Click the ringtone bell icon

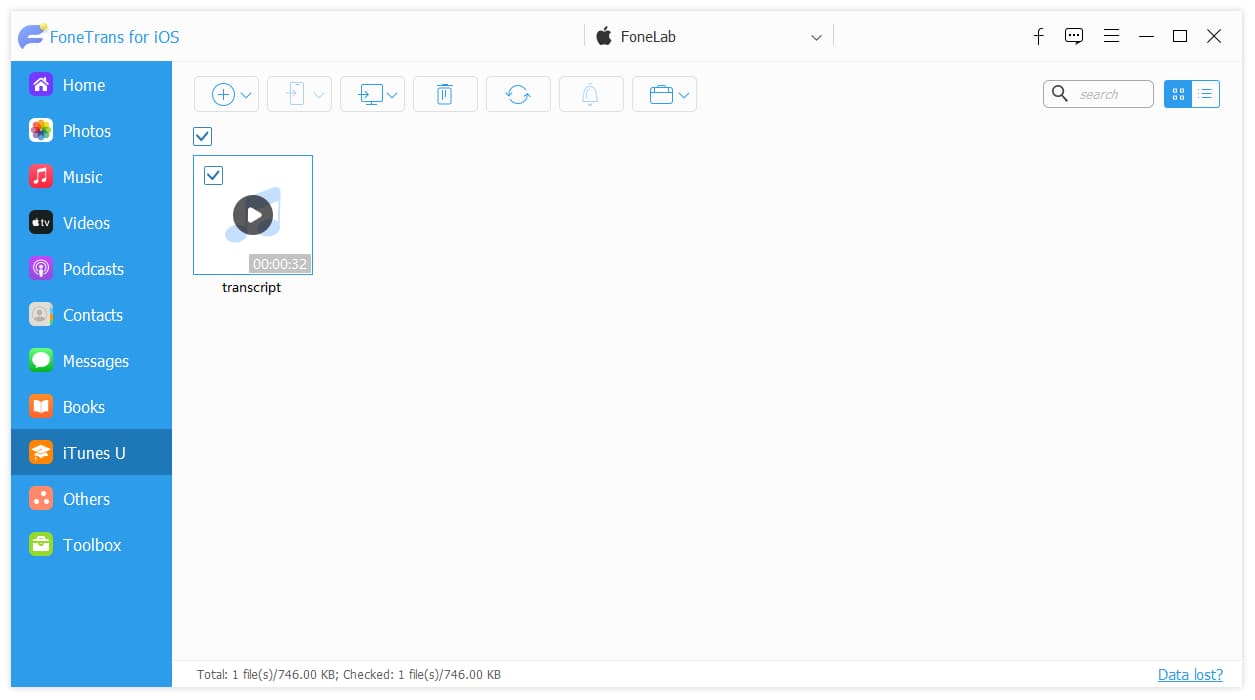click(591, 94)
